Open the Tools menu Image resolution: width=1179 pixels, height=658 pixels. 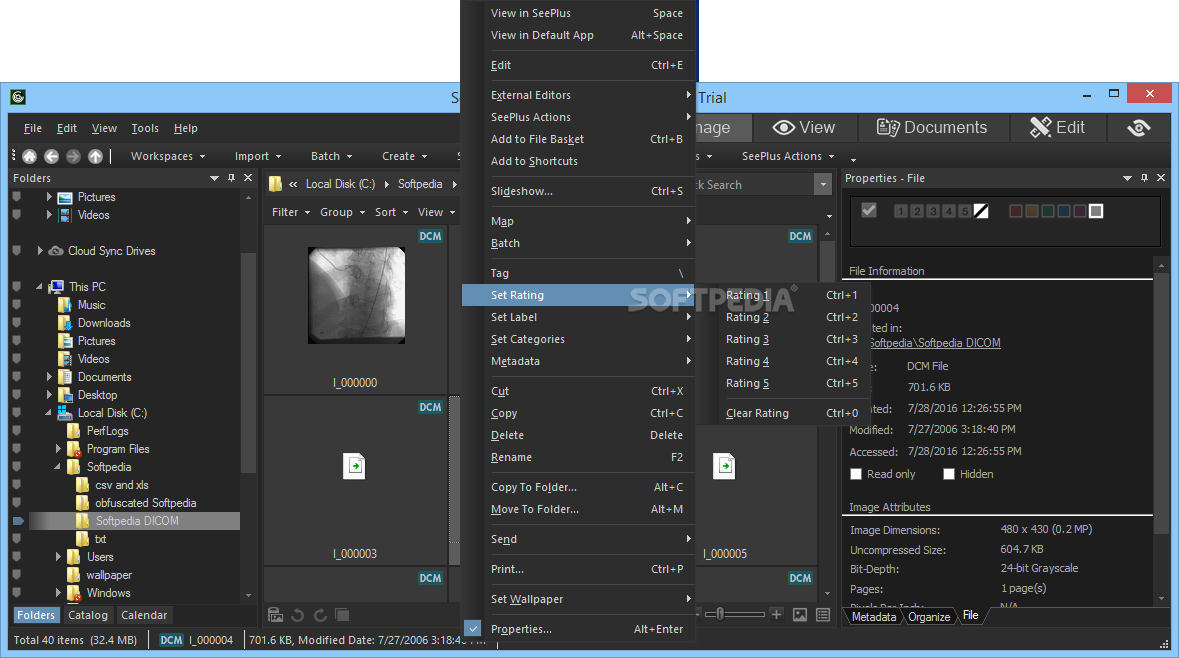[145, 128]
